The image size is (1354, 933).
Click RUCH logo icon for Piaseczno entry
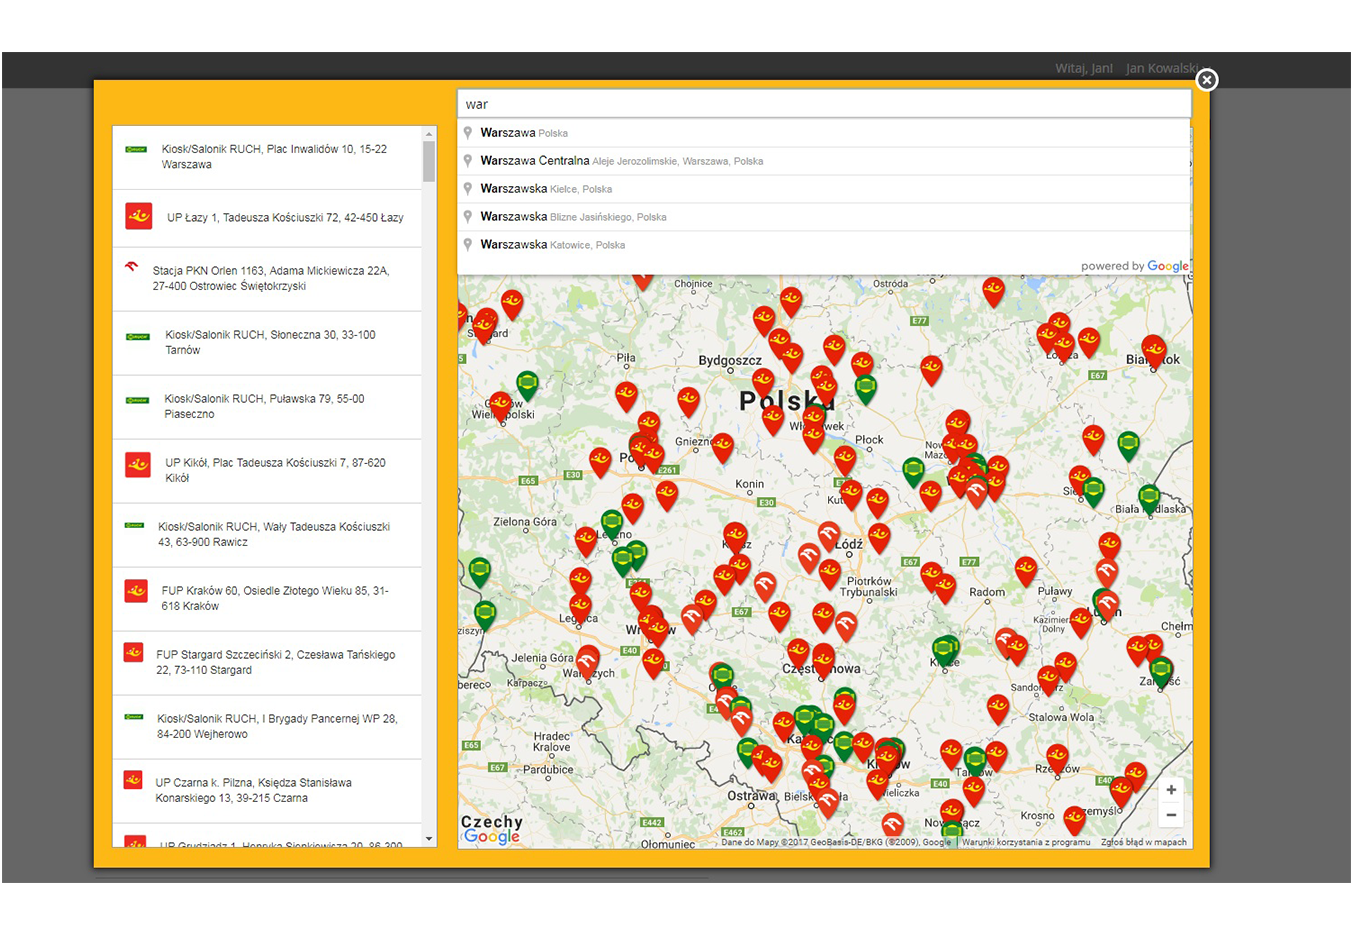137,400
